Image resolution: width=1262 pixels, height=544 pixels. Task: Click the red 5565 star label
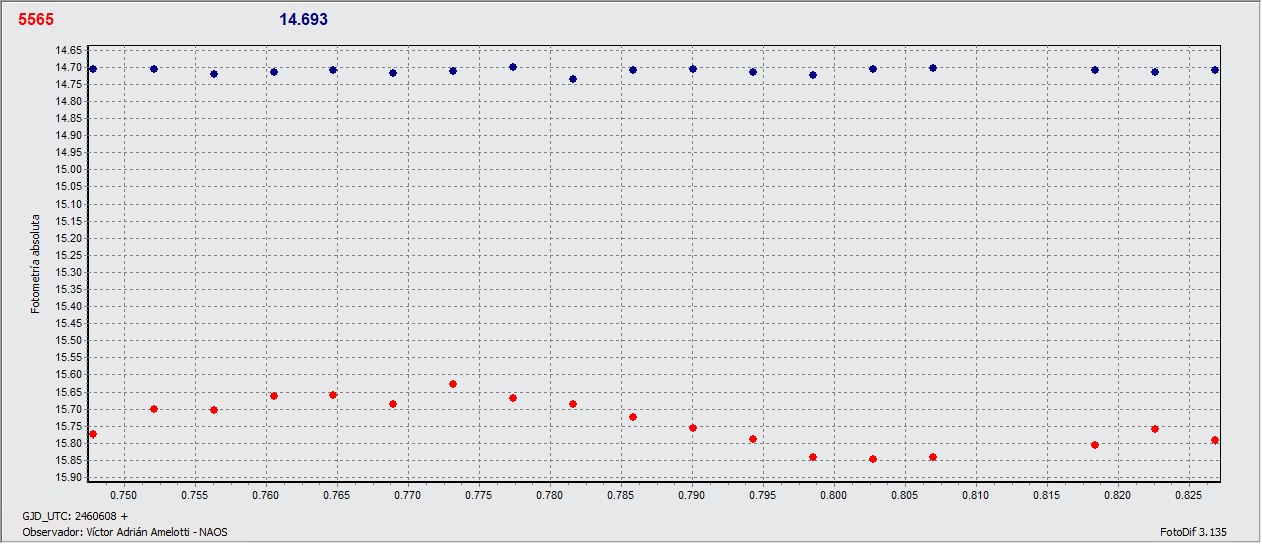click(36, 20)
